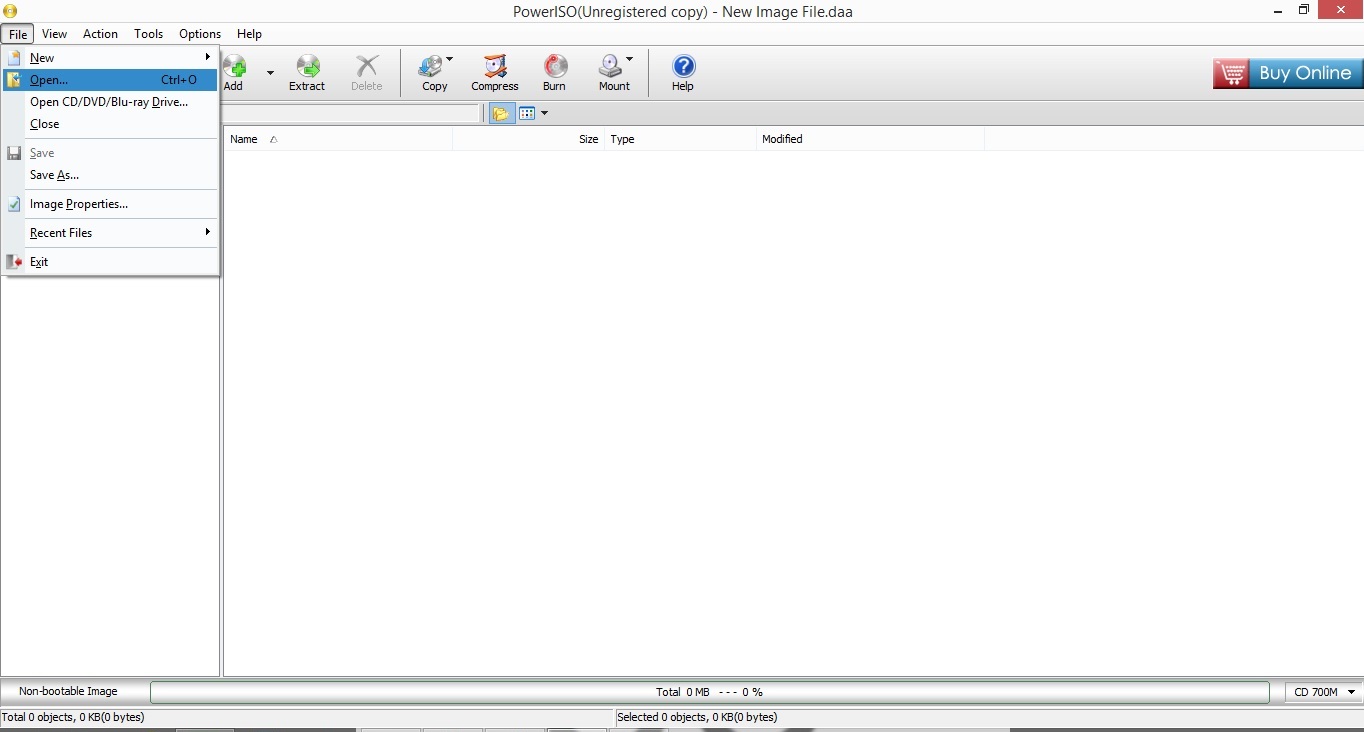Click the Copy disc toolbar icon
Screen dimensions: 1364x732
tap(431, 67)
